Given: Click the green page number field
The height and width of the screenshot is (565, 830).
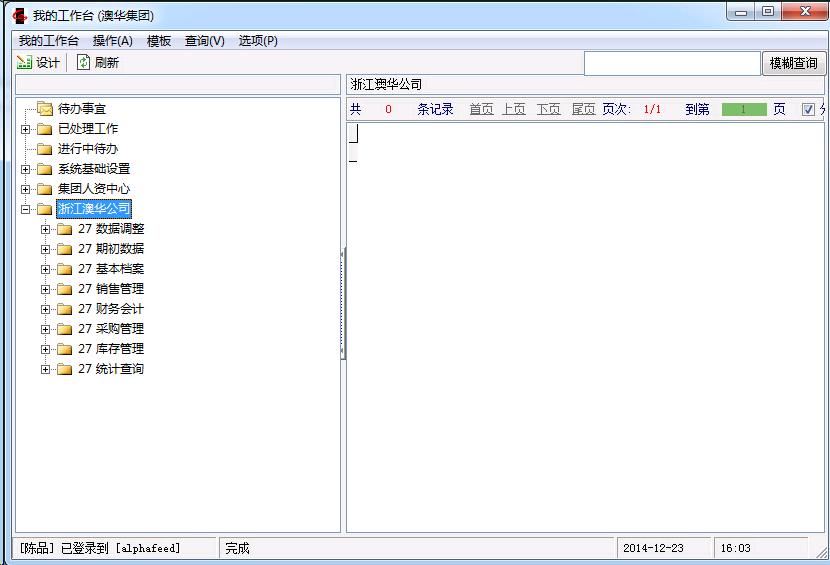Looking at the screenshot, I should tap(743, 110).
